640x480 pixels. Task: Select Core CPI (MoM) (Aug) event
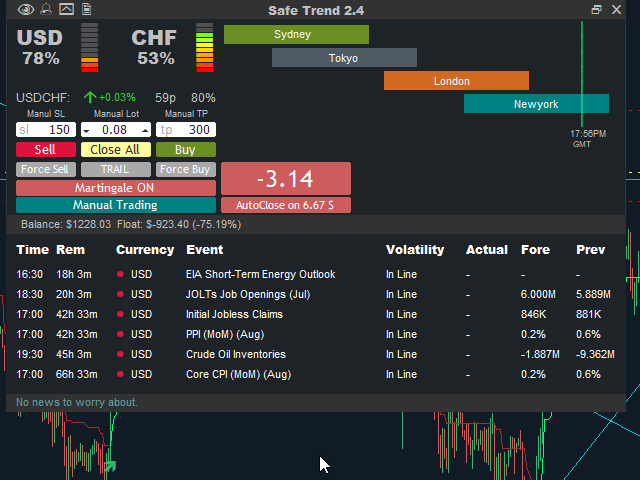(x=238, y=374)
